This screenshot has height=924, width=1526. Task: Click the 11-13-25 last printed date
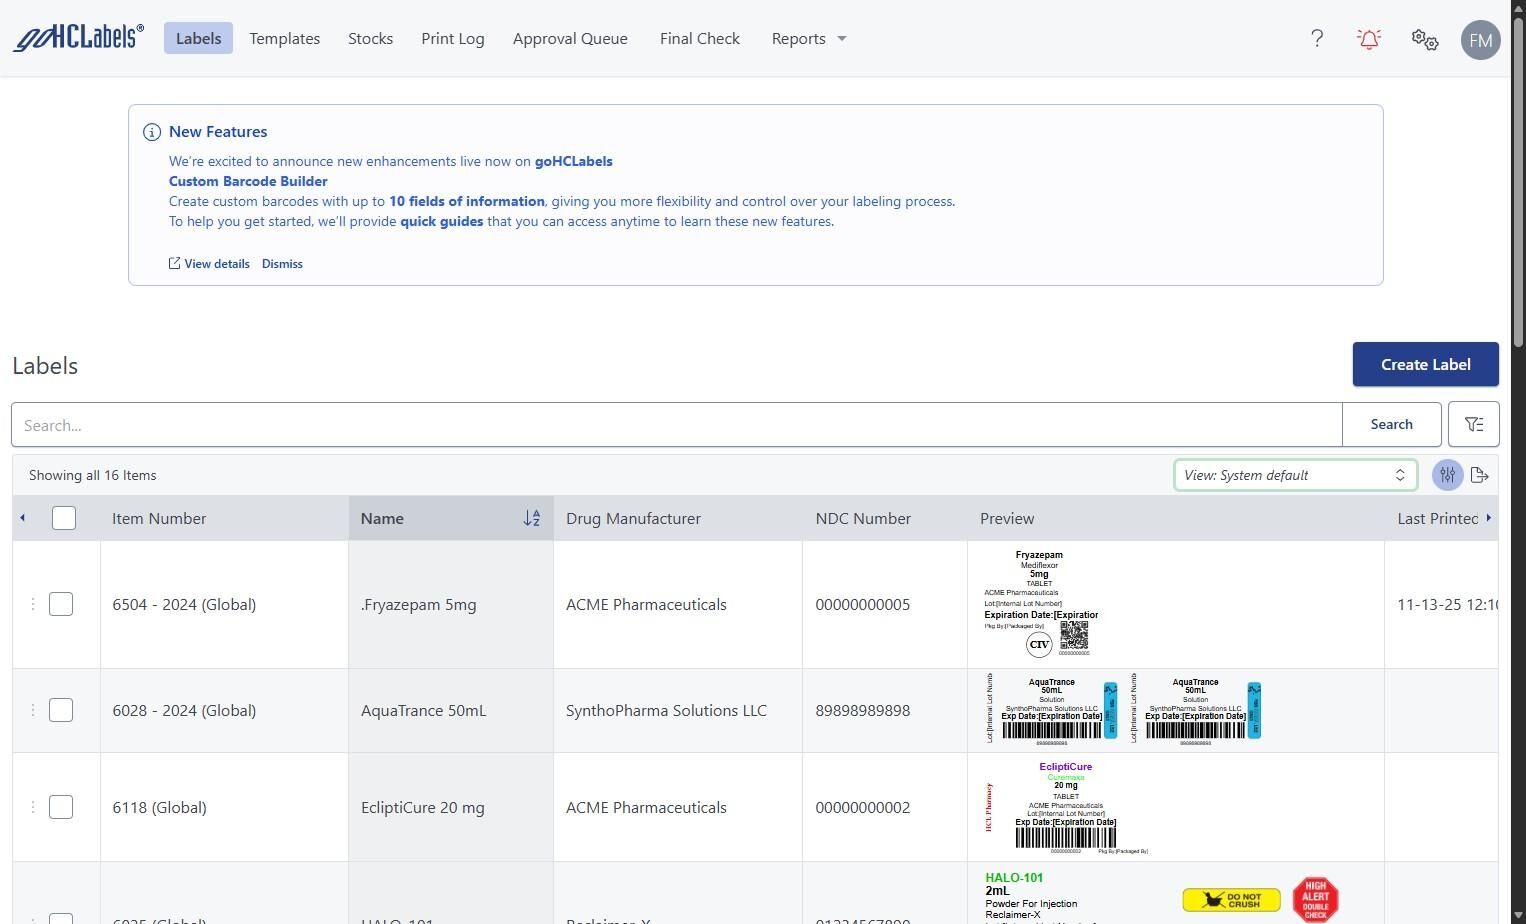(x=1446, y=604)
